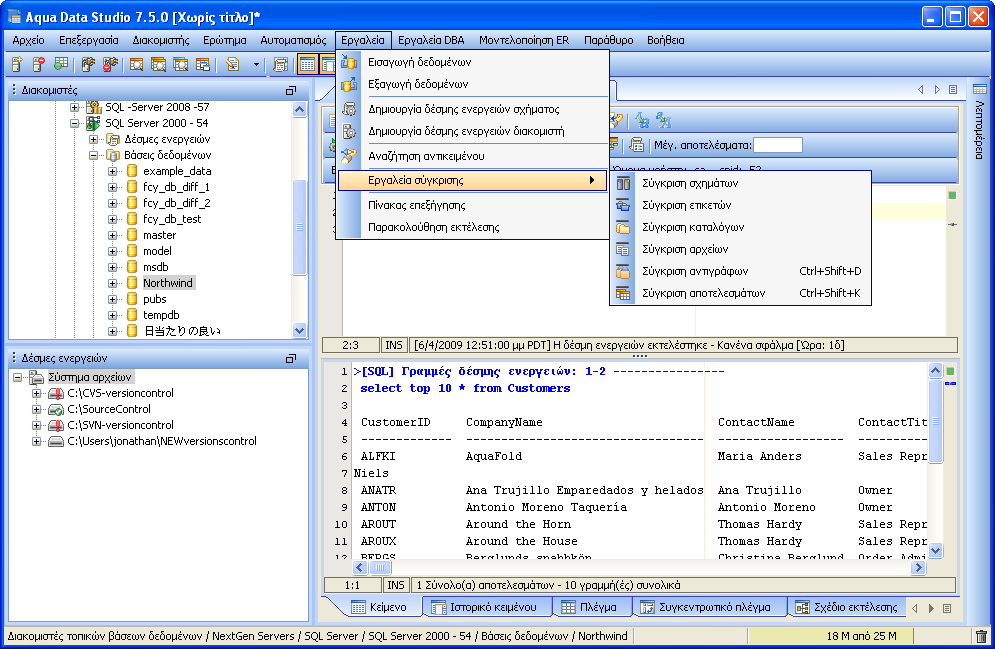Select Εισαγωγή δεδομένων from the menu
995x649 pixels.
[x=473, y=62]
